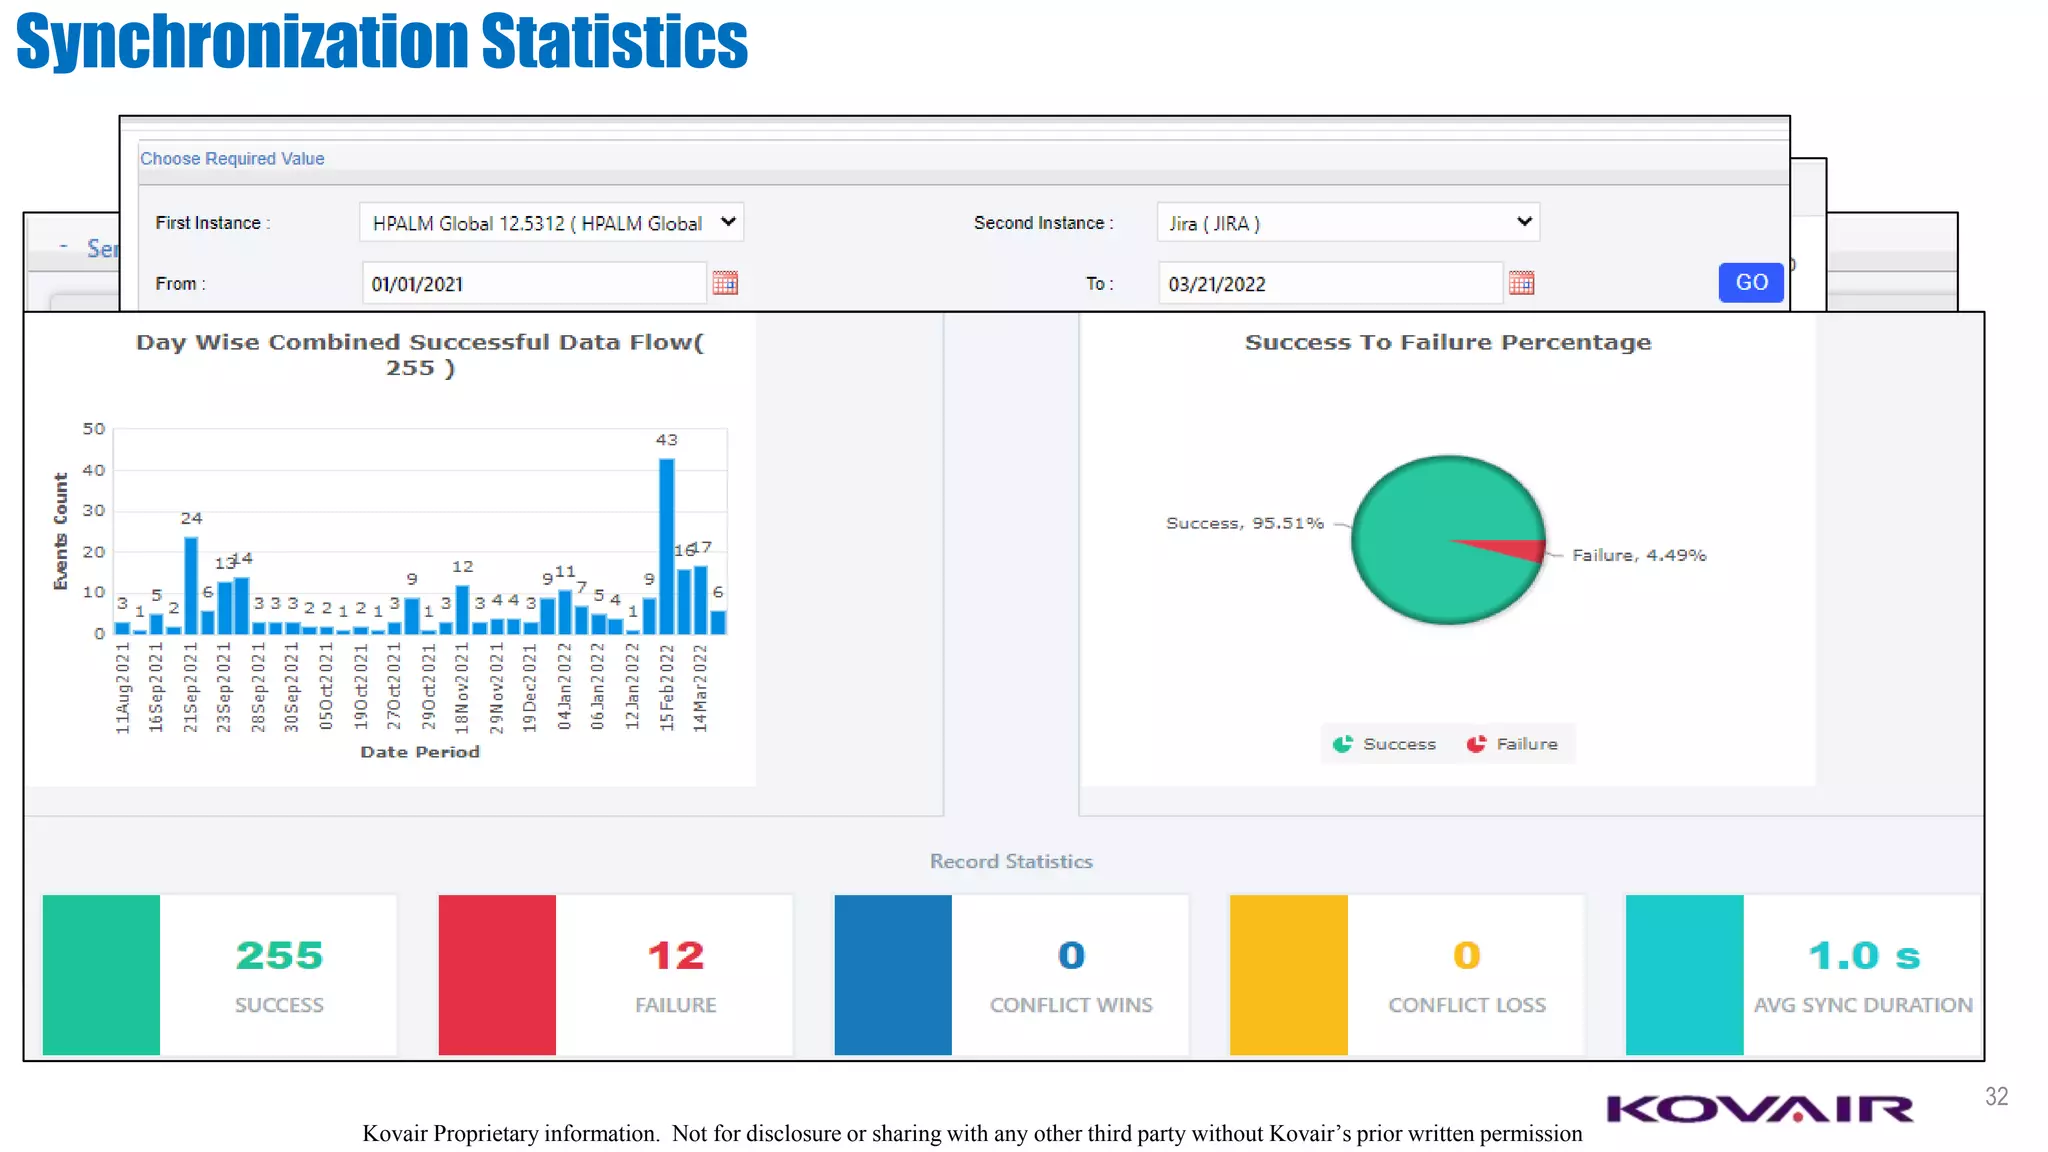Open the To date calendar picker

tap(1521, 283)
